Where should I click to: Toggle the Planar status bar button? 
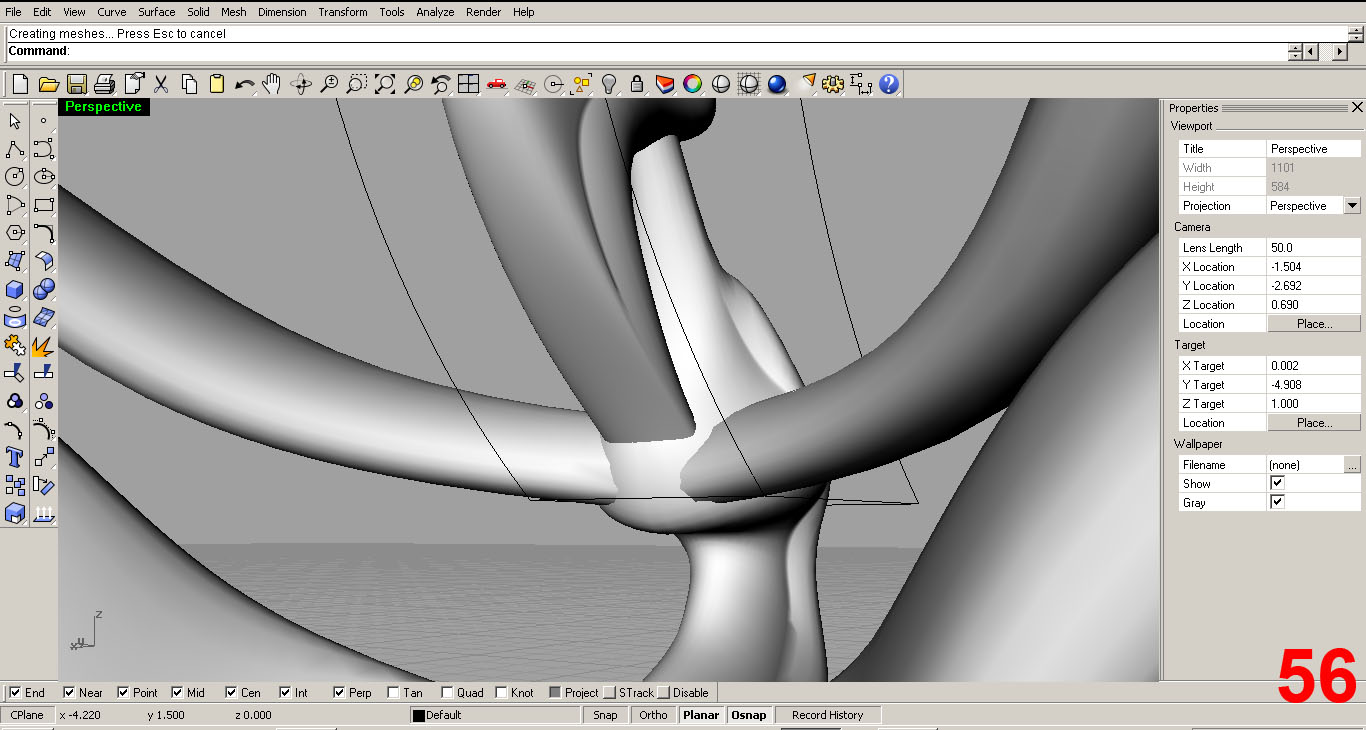[701, 715]
